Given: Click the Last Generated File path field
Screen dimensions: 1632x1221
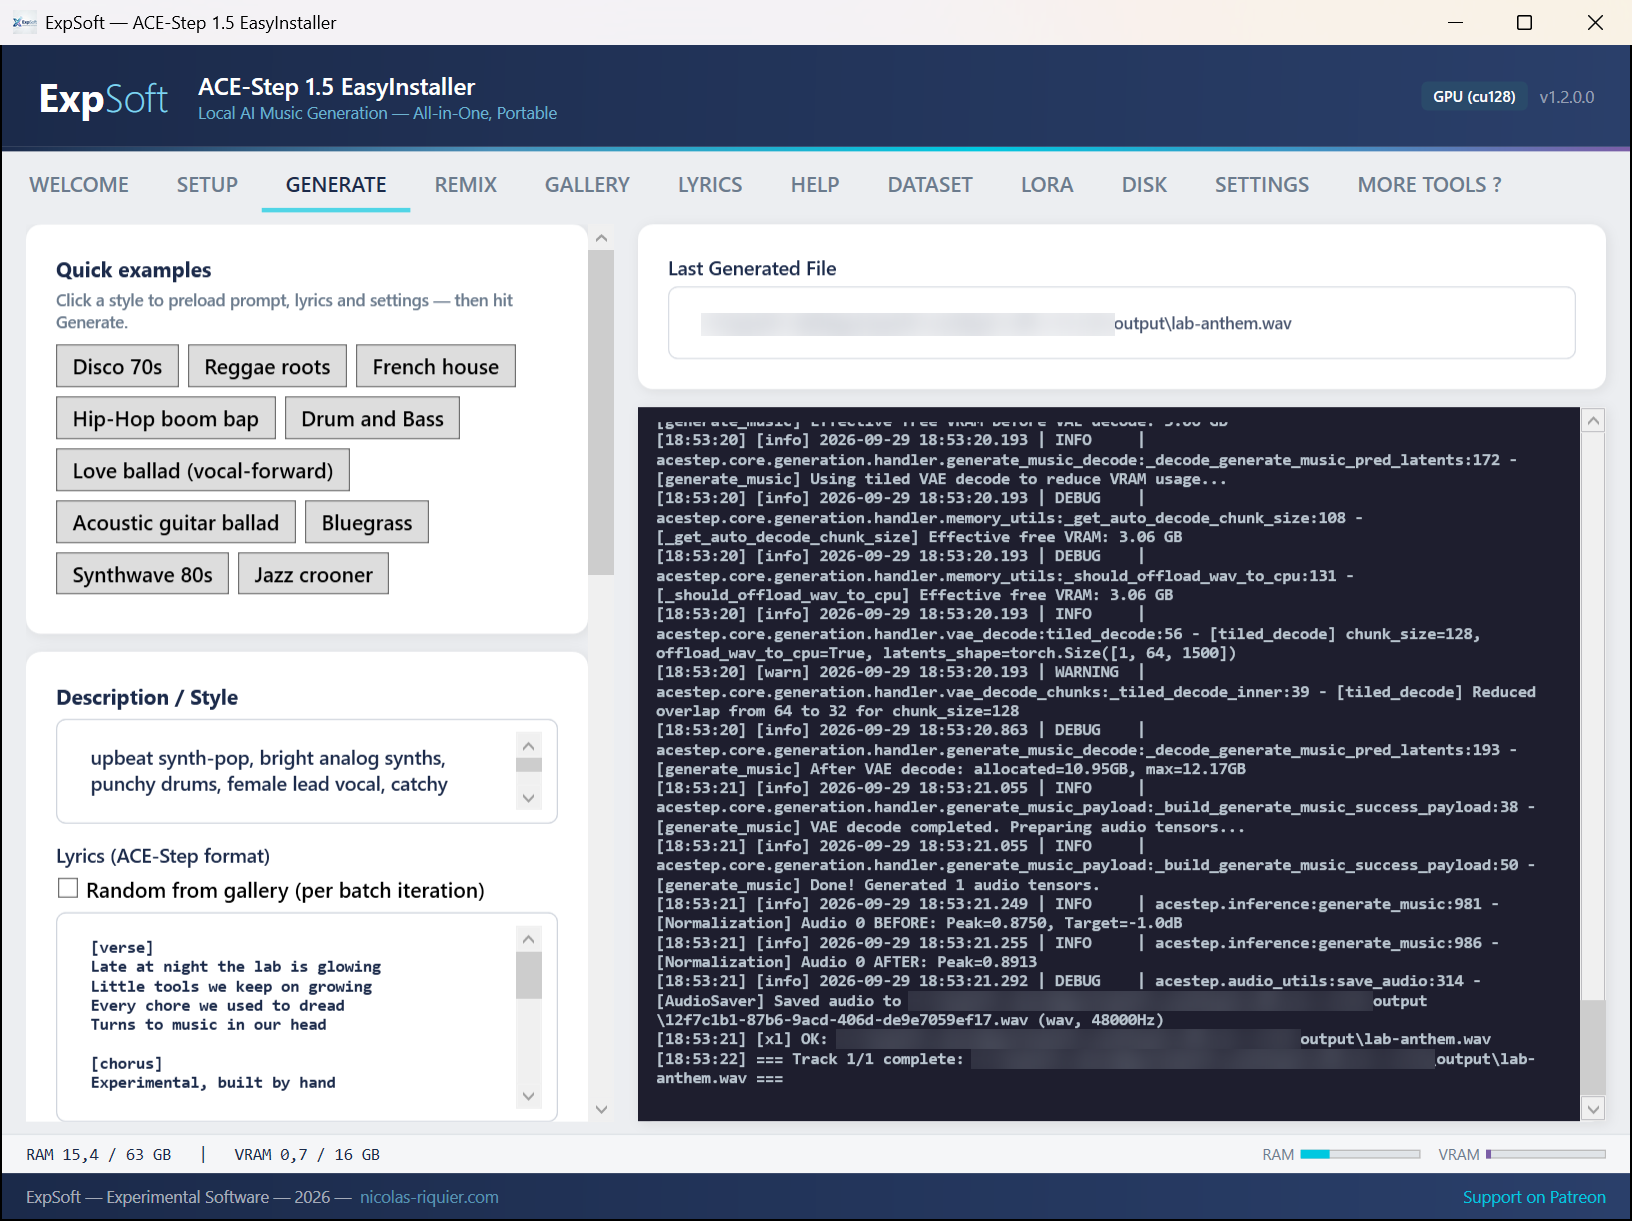Looking at the screenshot, I should pyautogui.click(x=1121, y=323).
